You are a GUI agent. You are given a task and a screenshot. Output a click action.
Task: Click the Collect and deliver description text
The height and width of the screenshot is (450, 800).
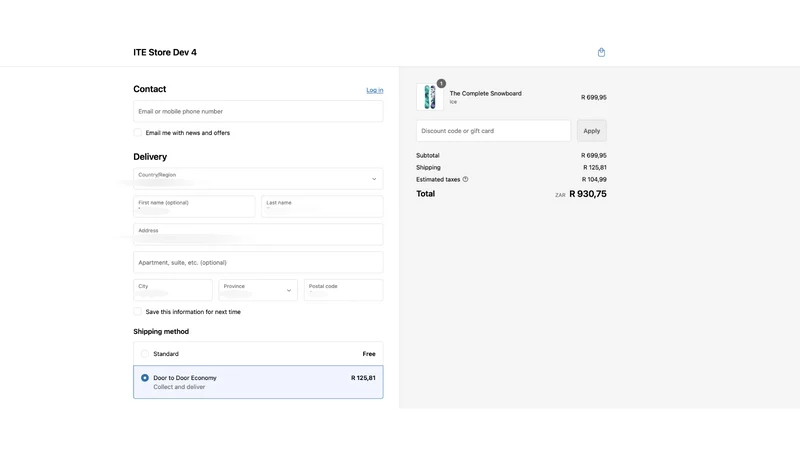click(x=179, y=387)
